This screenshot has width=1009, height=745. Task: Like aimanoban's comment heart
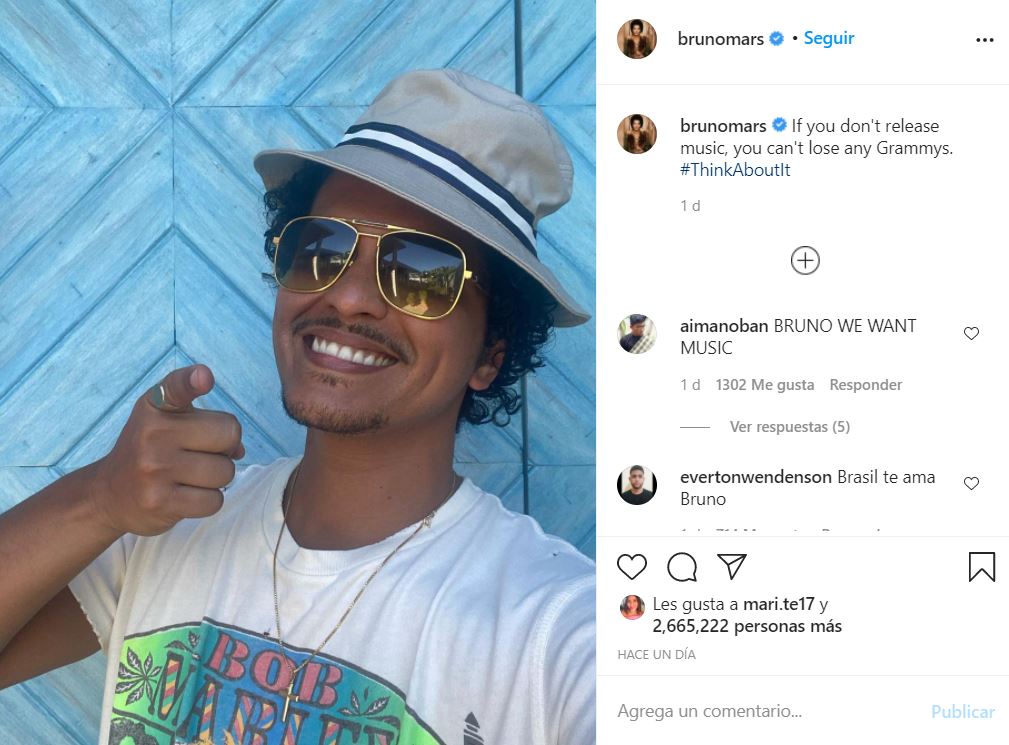(971, 333)
